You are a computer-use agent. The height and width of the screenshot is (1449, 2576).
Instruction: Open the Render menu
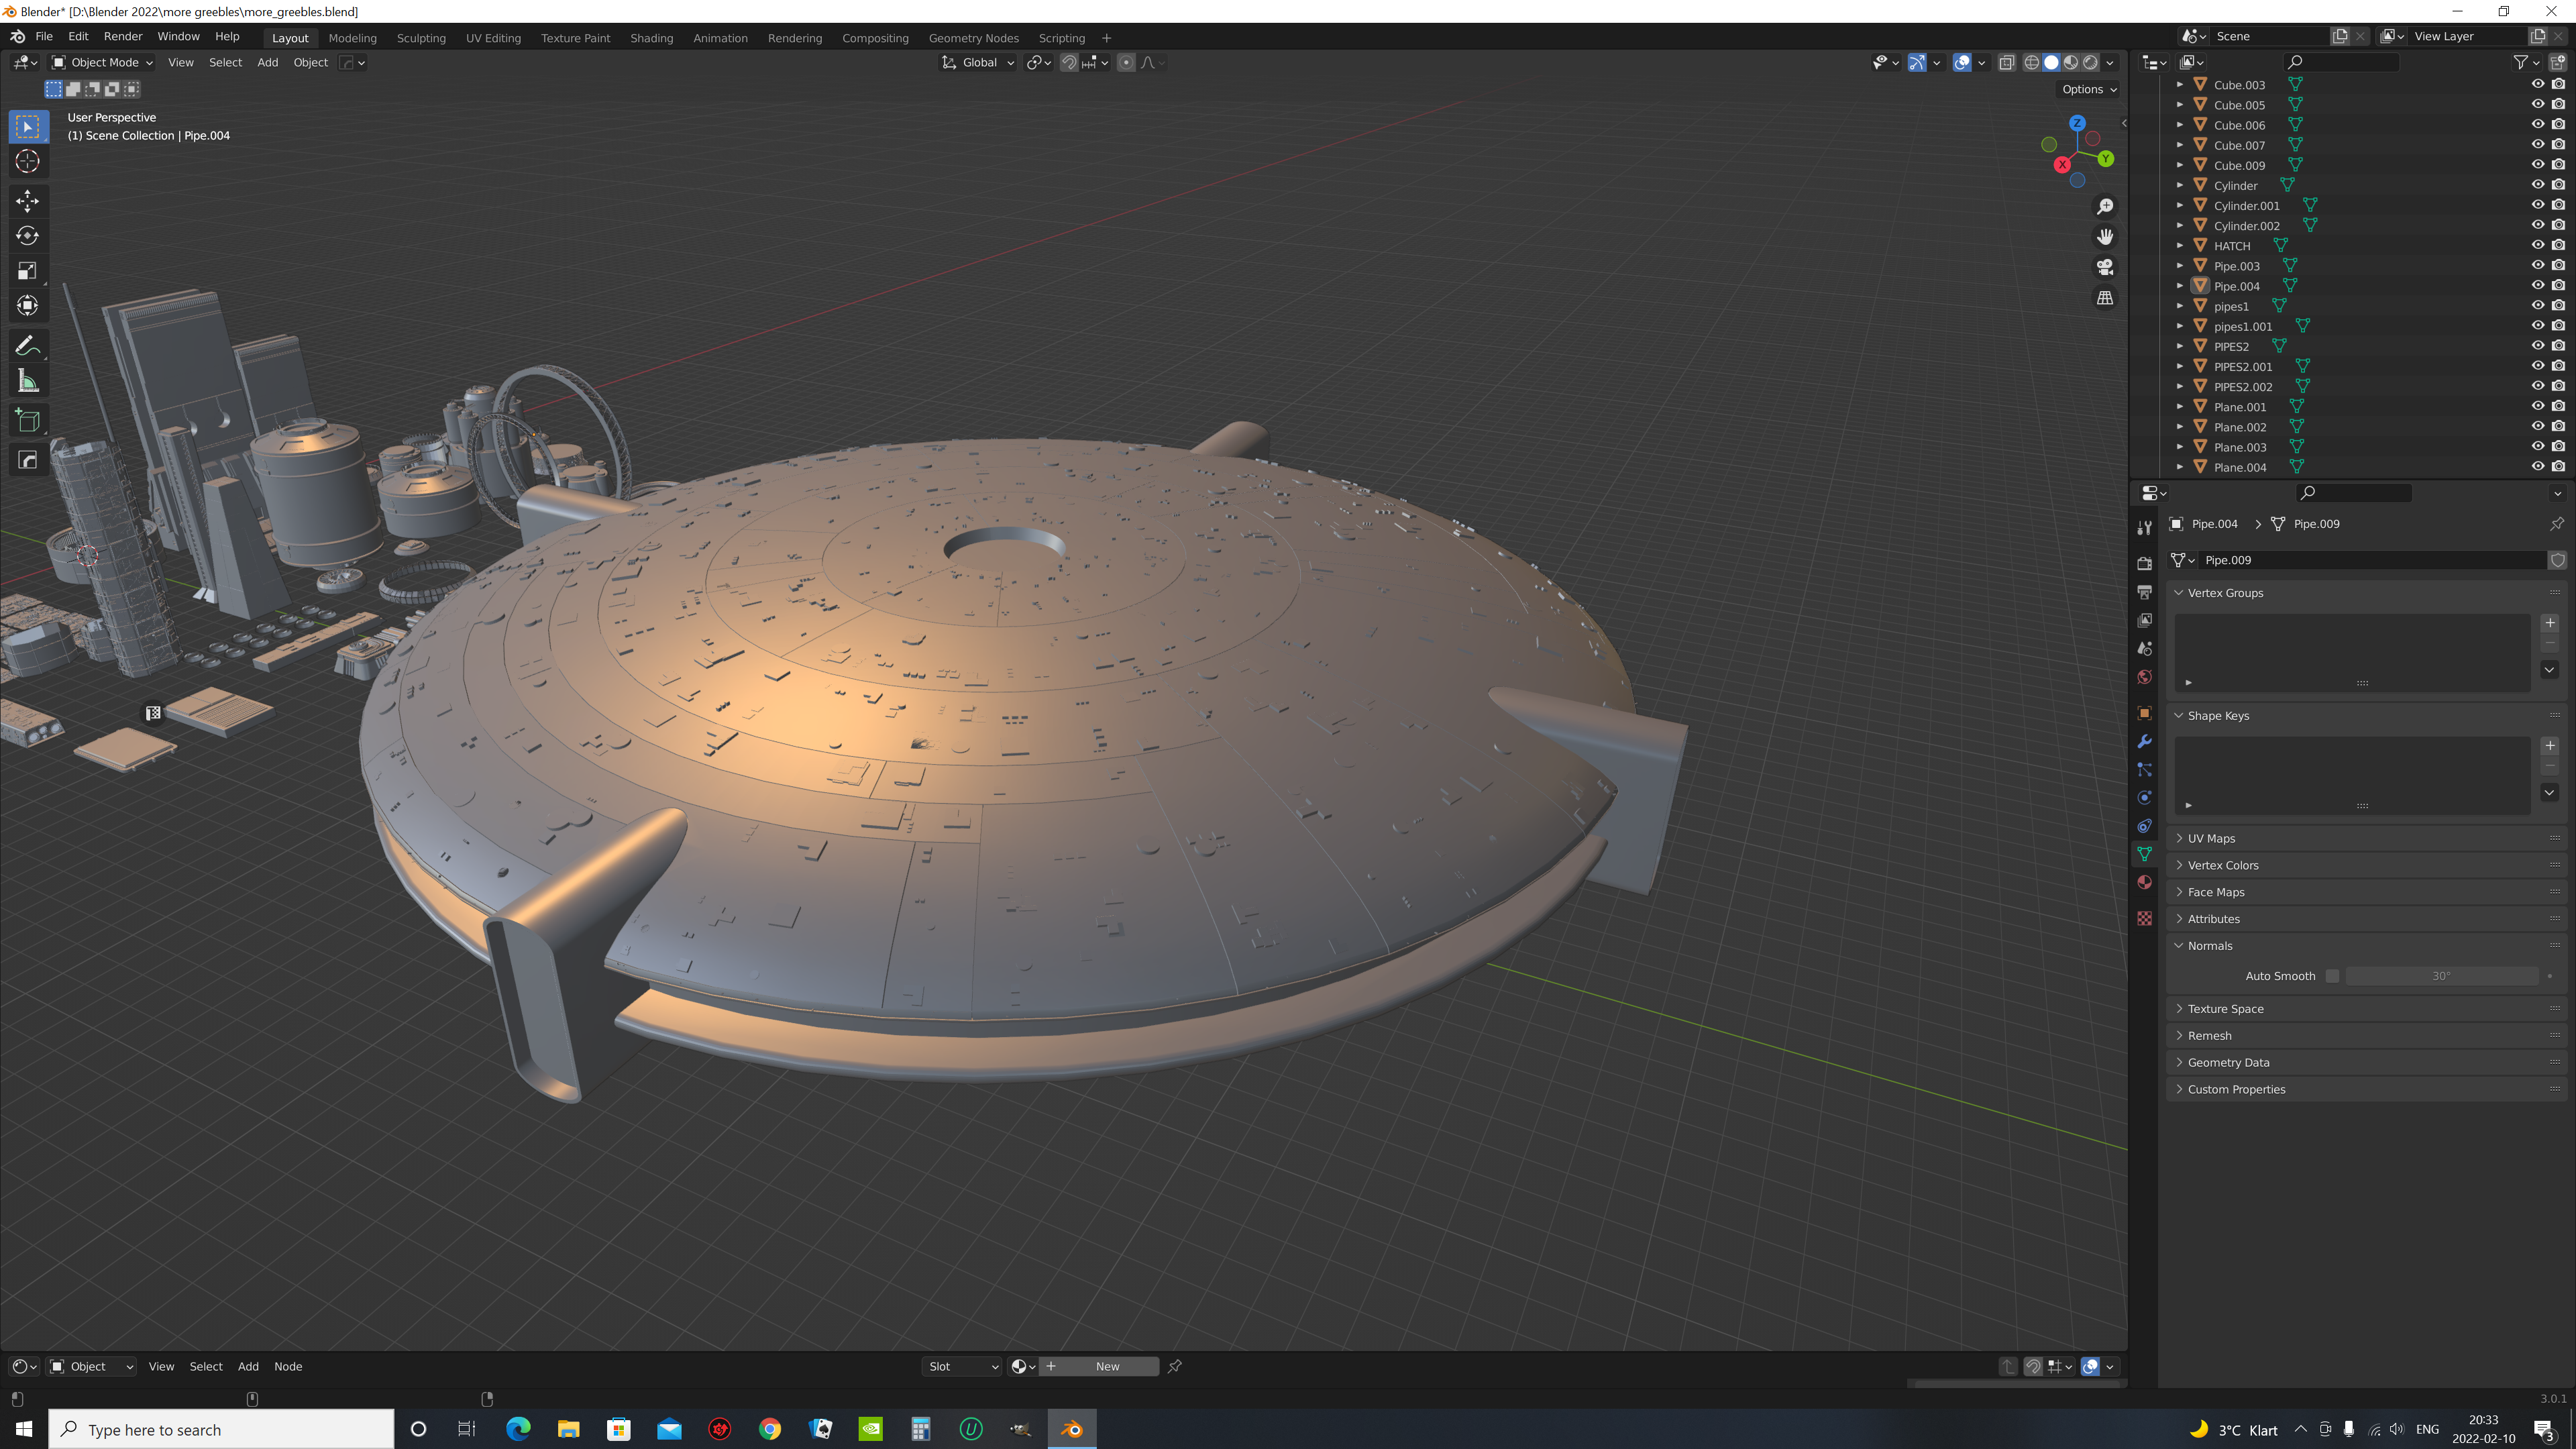click(x=123, y=36)
